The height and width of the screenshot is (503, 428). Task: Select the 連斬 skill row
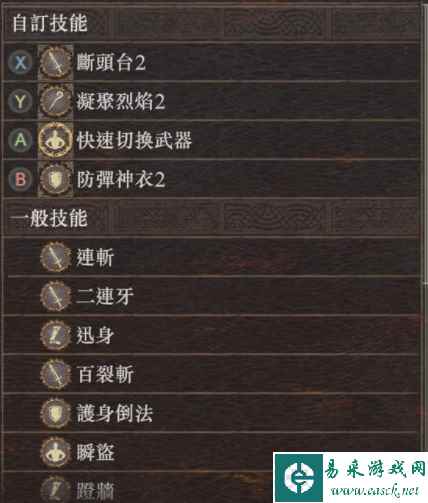212,257
